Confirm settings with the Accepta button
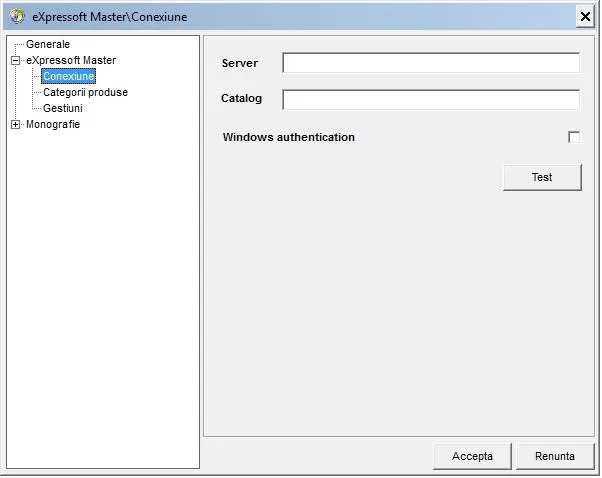Screen dimensions: 602x478 tap(472, 456)
